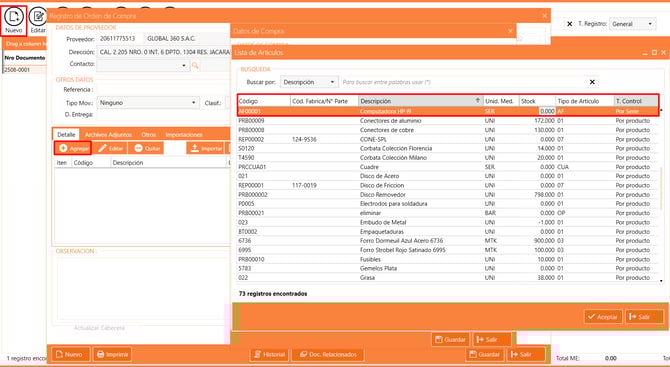Select the Corbata Colección Florencia row
Screen dimensions: 670x367
(447, 148)
